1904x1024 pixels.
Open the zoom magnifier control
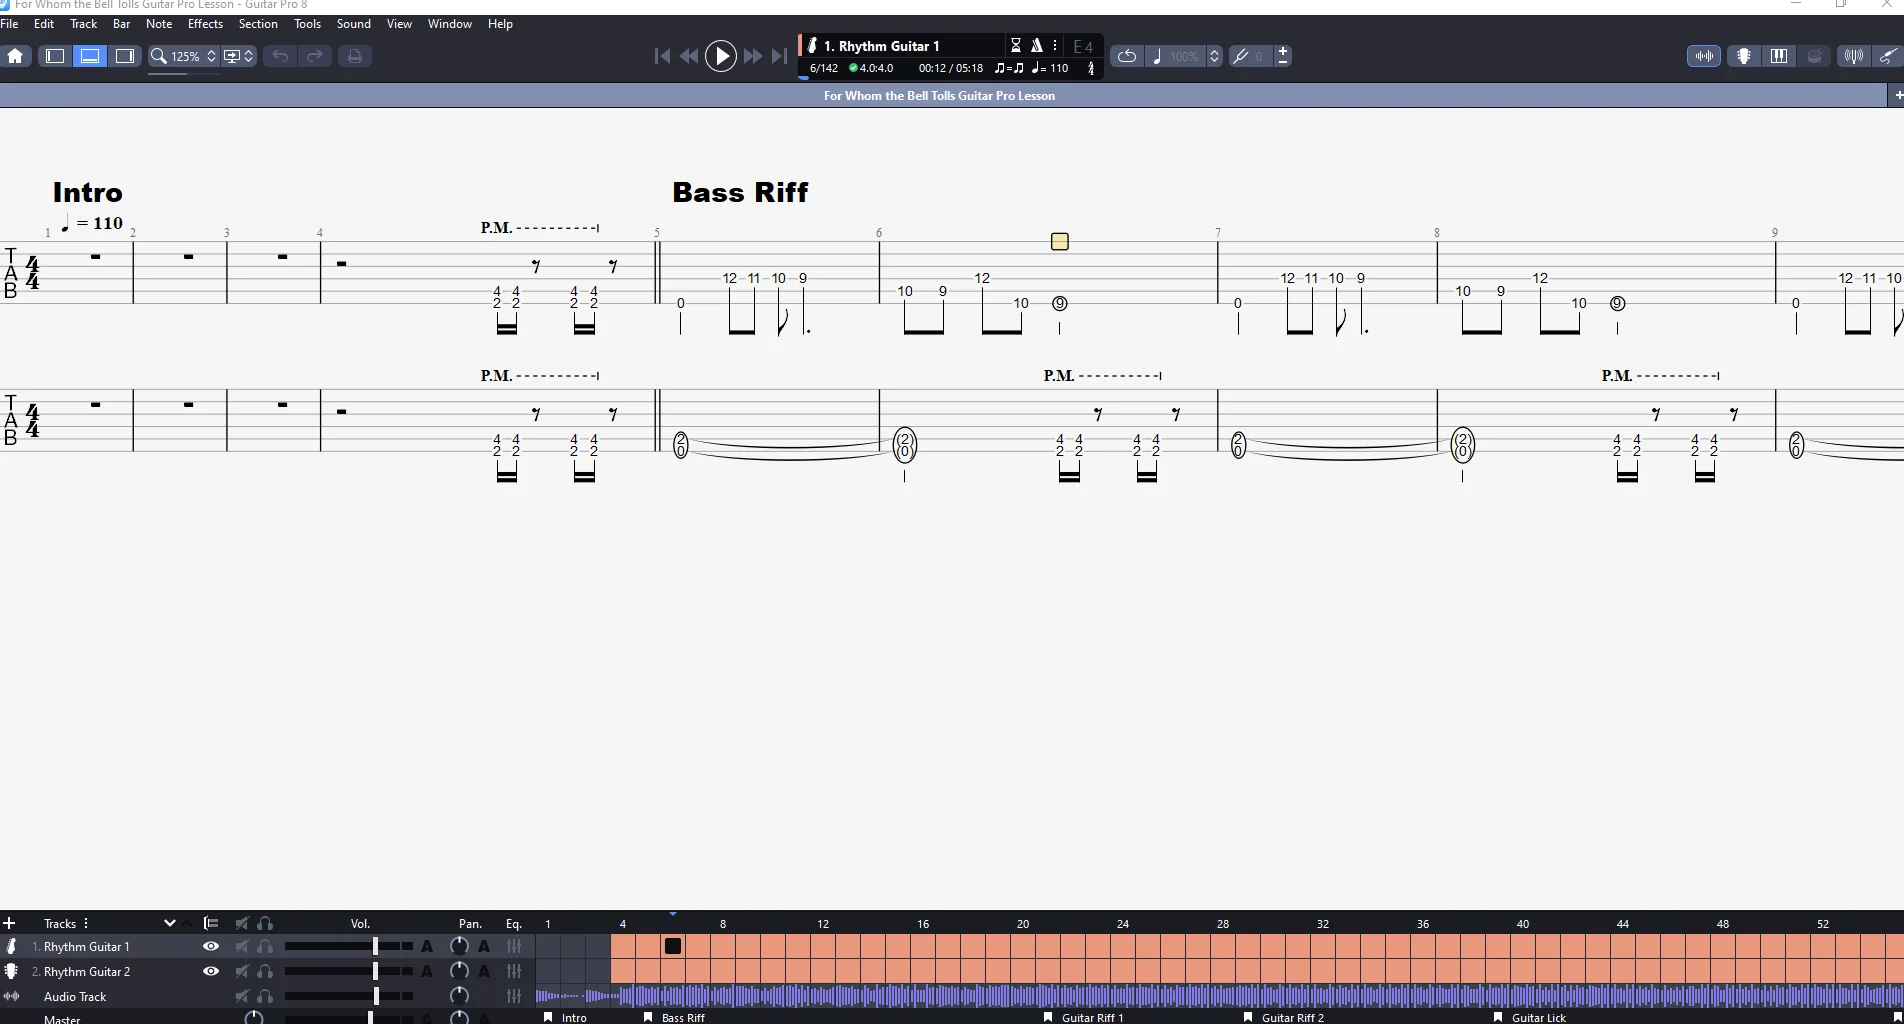(158, 56)
